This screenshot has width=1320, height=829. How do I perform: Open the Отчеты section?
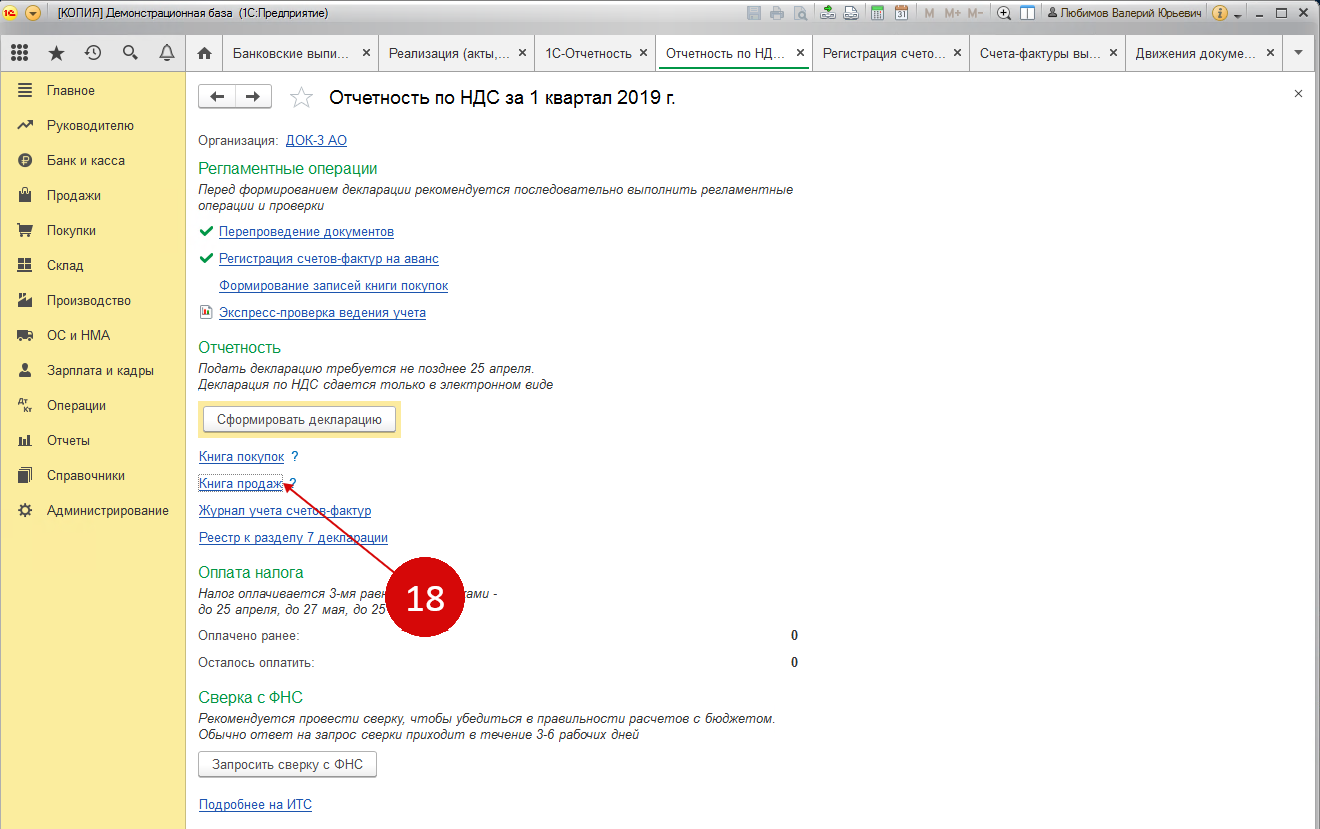pyautogui.click(x=93, y=441)
